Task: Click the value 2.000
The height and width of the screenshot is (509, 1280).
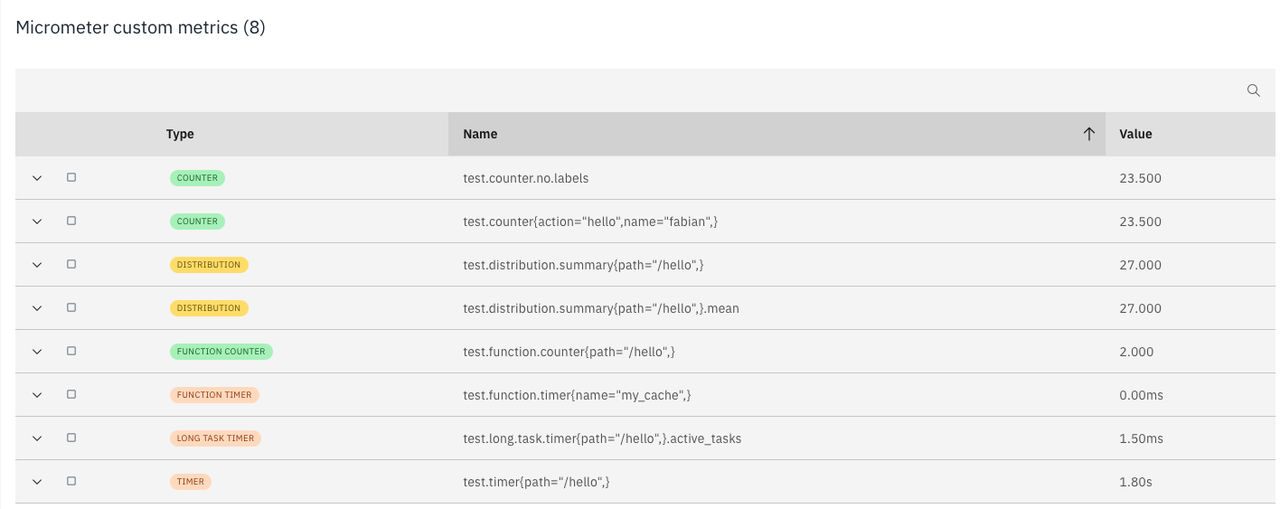Action: [1136, 351]
